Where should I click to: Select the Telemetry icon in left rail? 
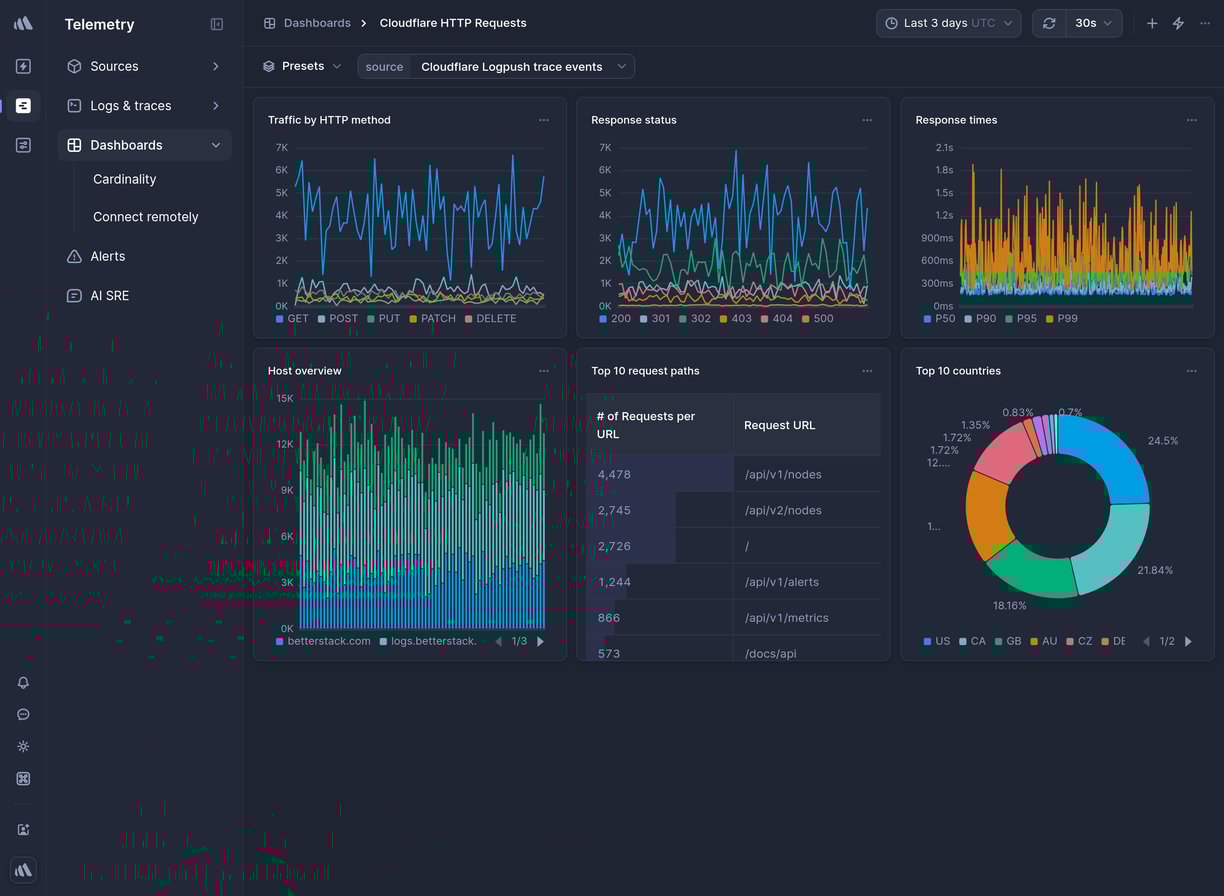(23, 105)
